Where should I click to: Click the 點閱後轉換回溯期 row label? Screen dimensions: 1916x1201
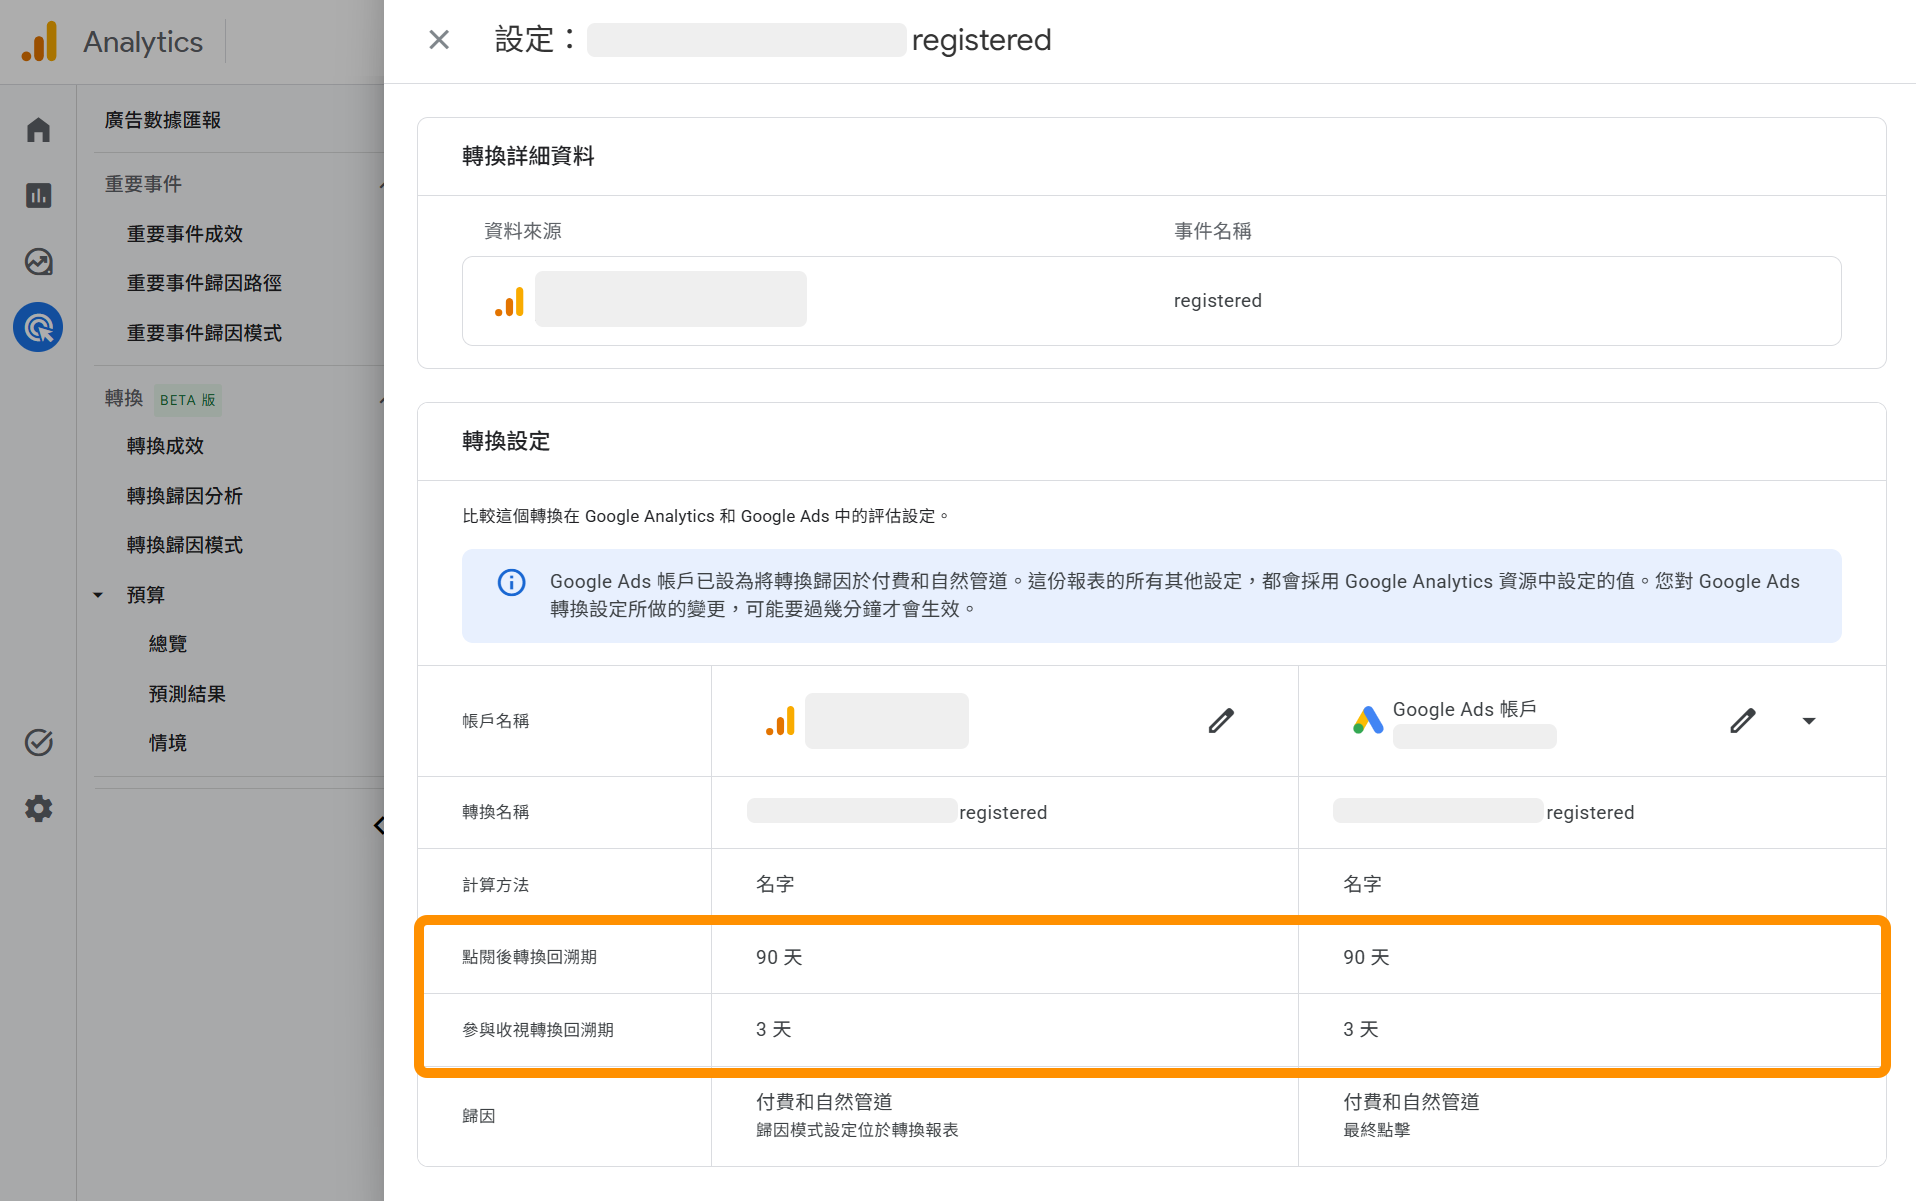coord(529,957)
